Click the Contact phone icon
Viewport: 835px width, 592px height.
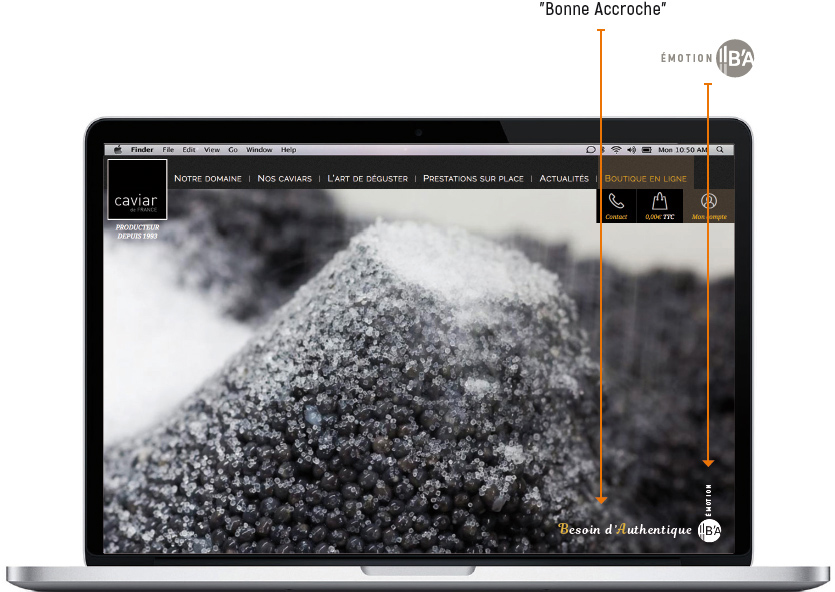point(616,203)
